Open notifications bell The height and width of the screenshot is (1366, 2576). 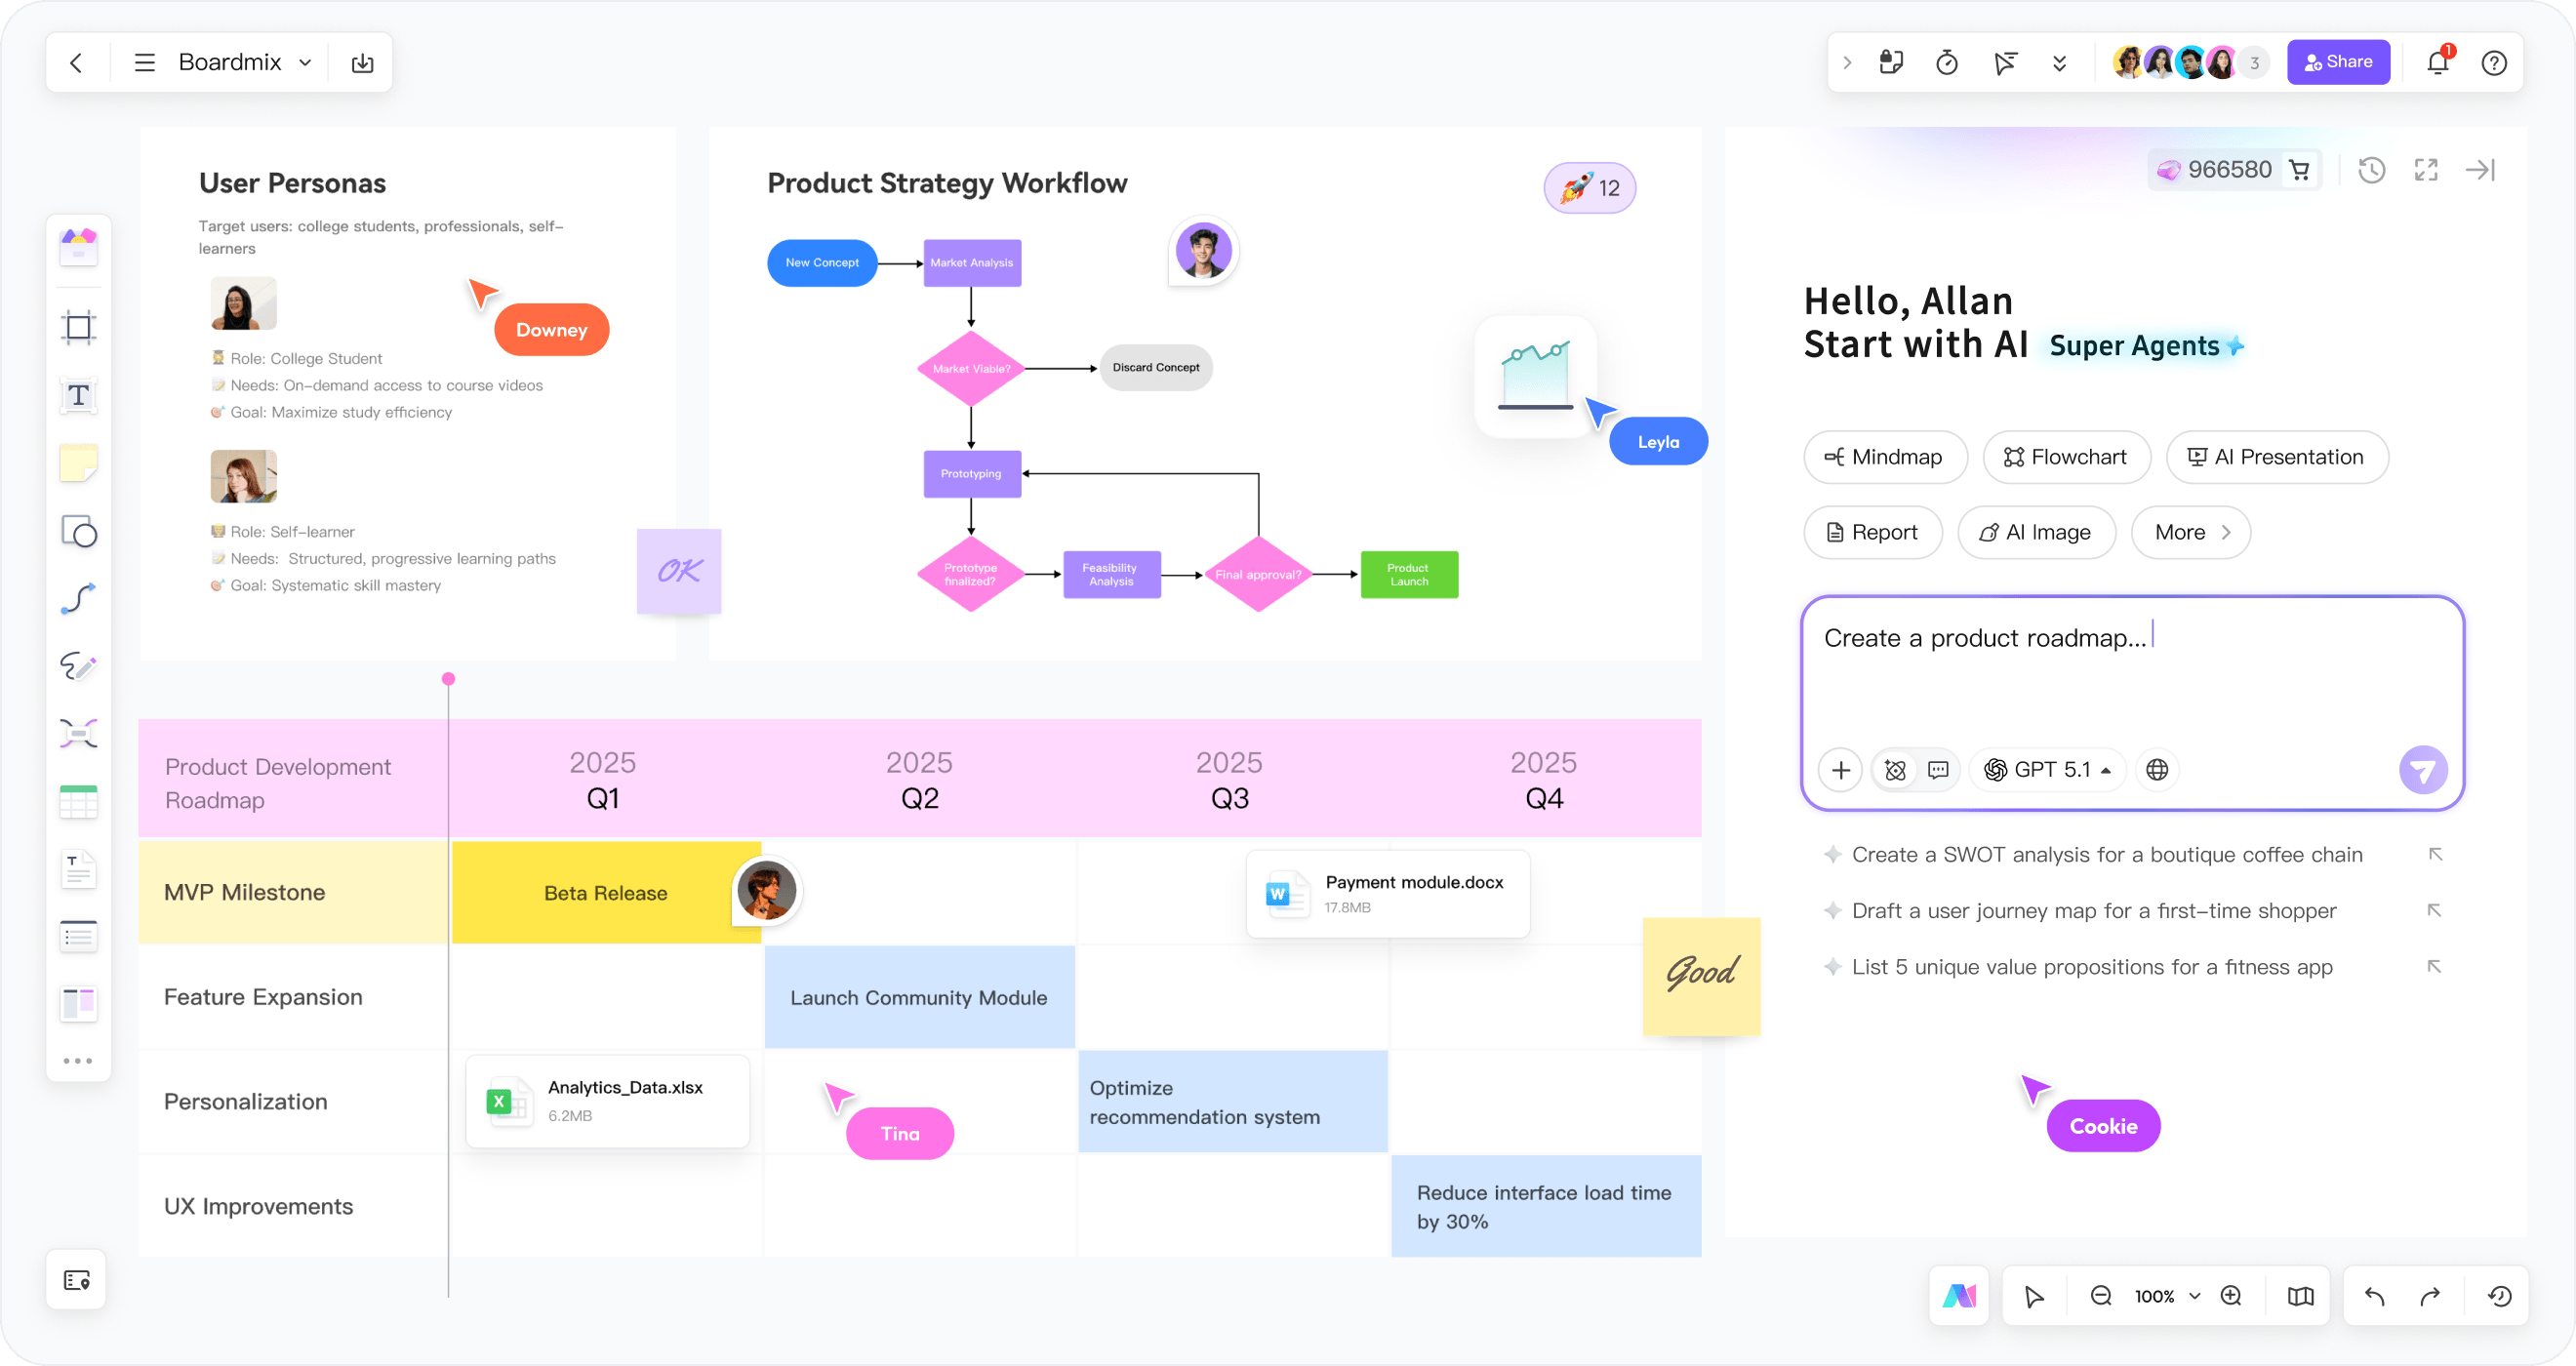point(2437,63)
